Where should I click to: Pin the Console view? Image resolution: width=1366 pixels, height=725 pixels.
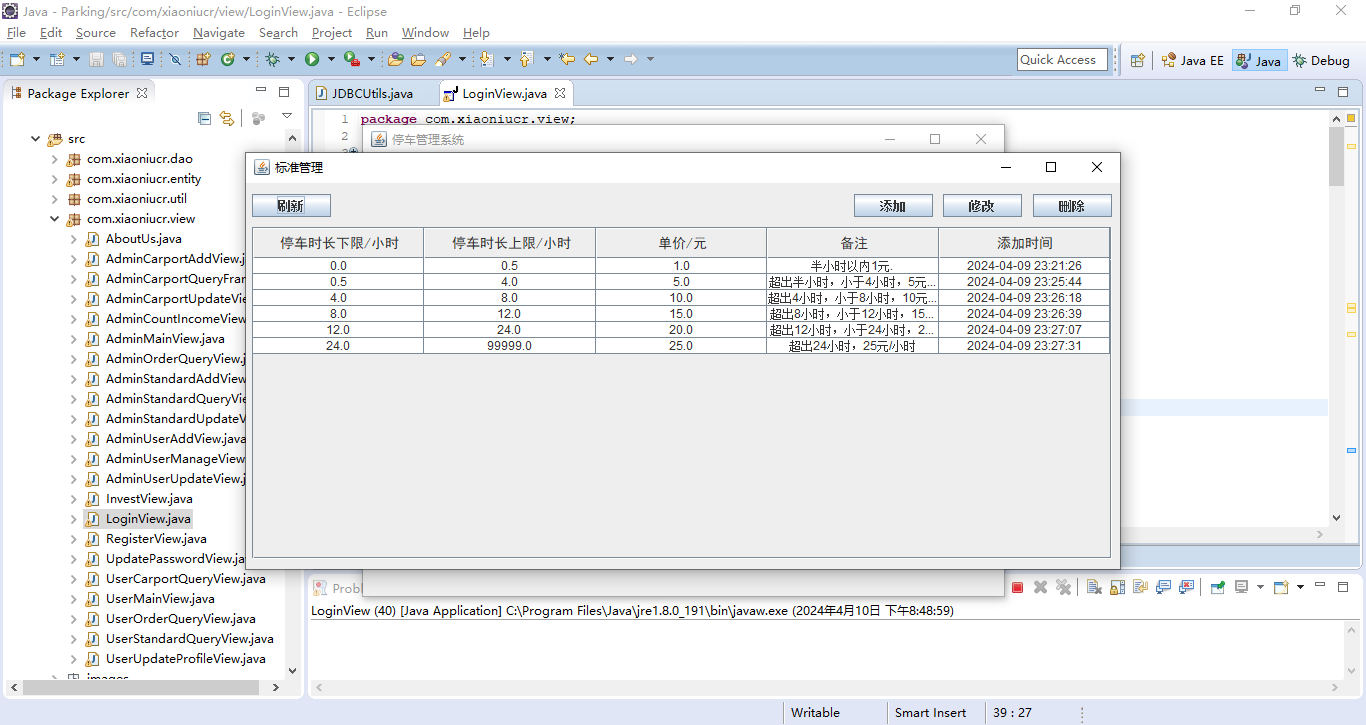(x=1217, y=587)
